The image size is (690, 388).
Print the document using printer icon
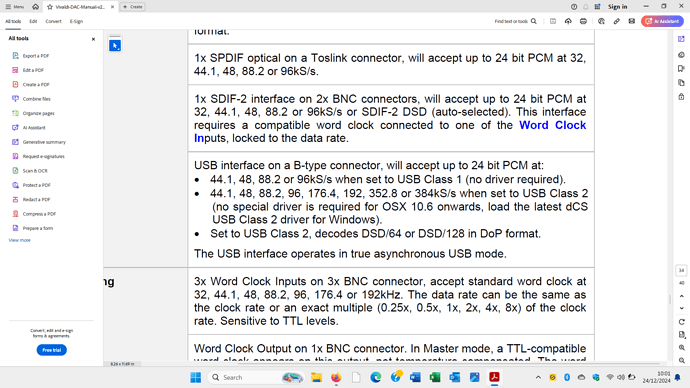[x=583, y=21]
